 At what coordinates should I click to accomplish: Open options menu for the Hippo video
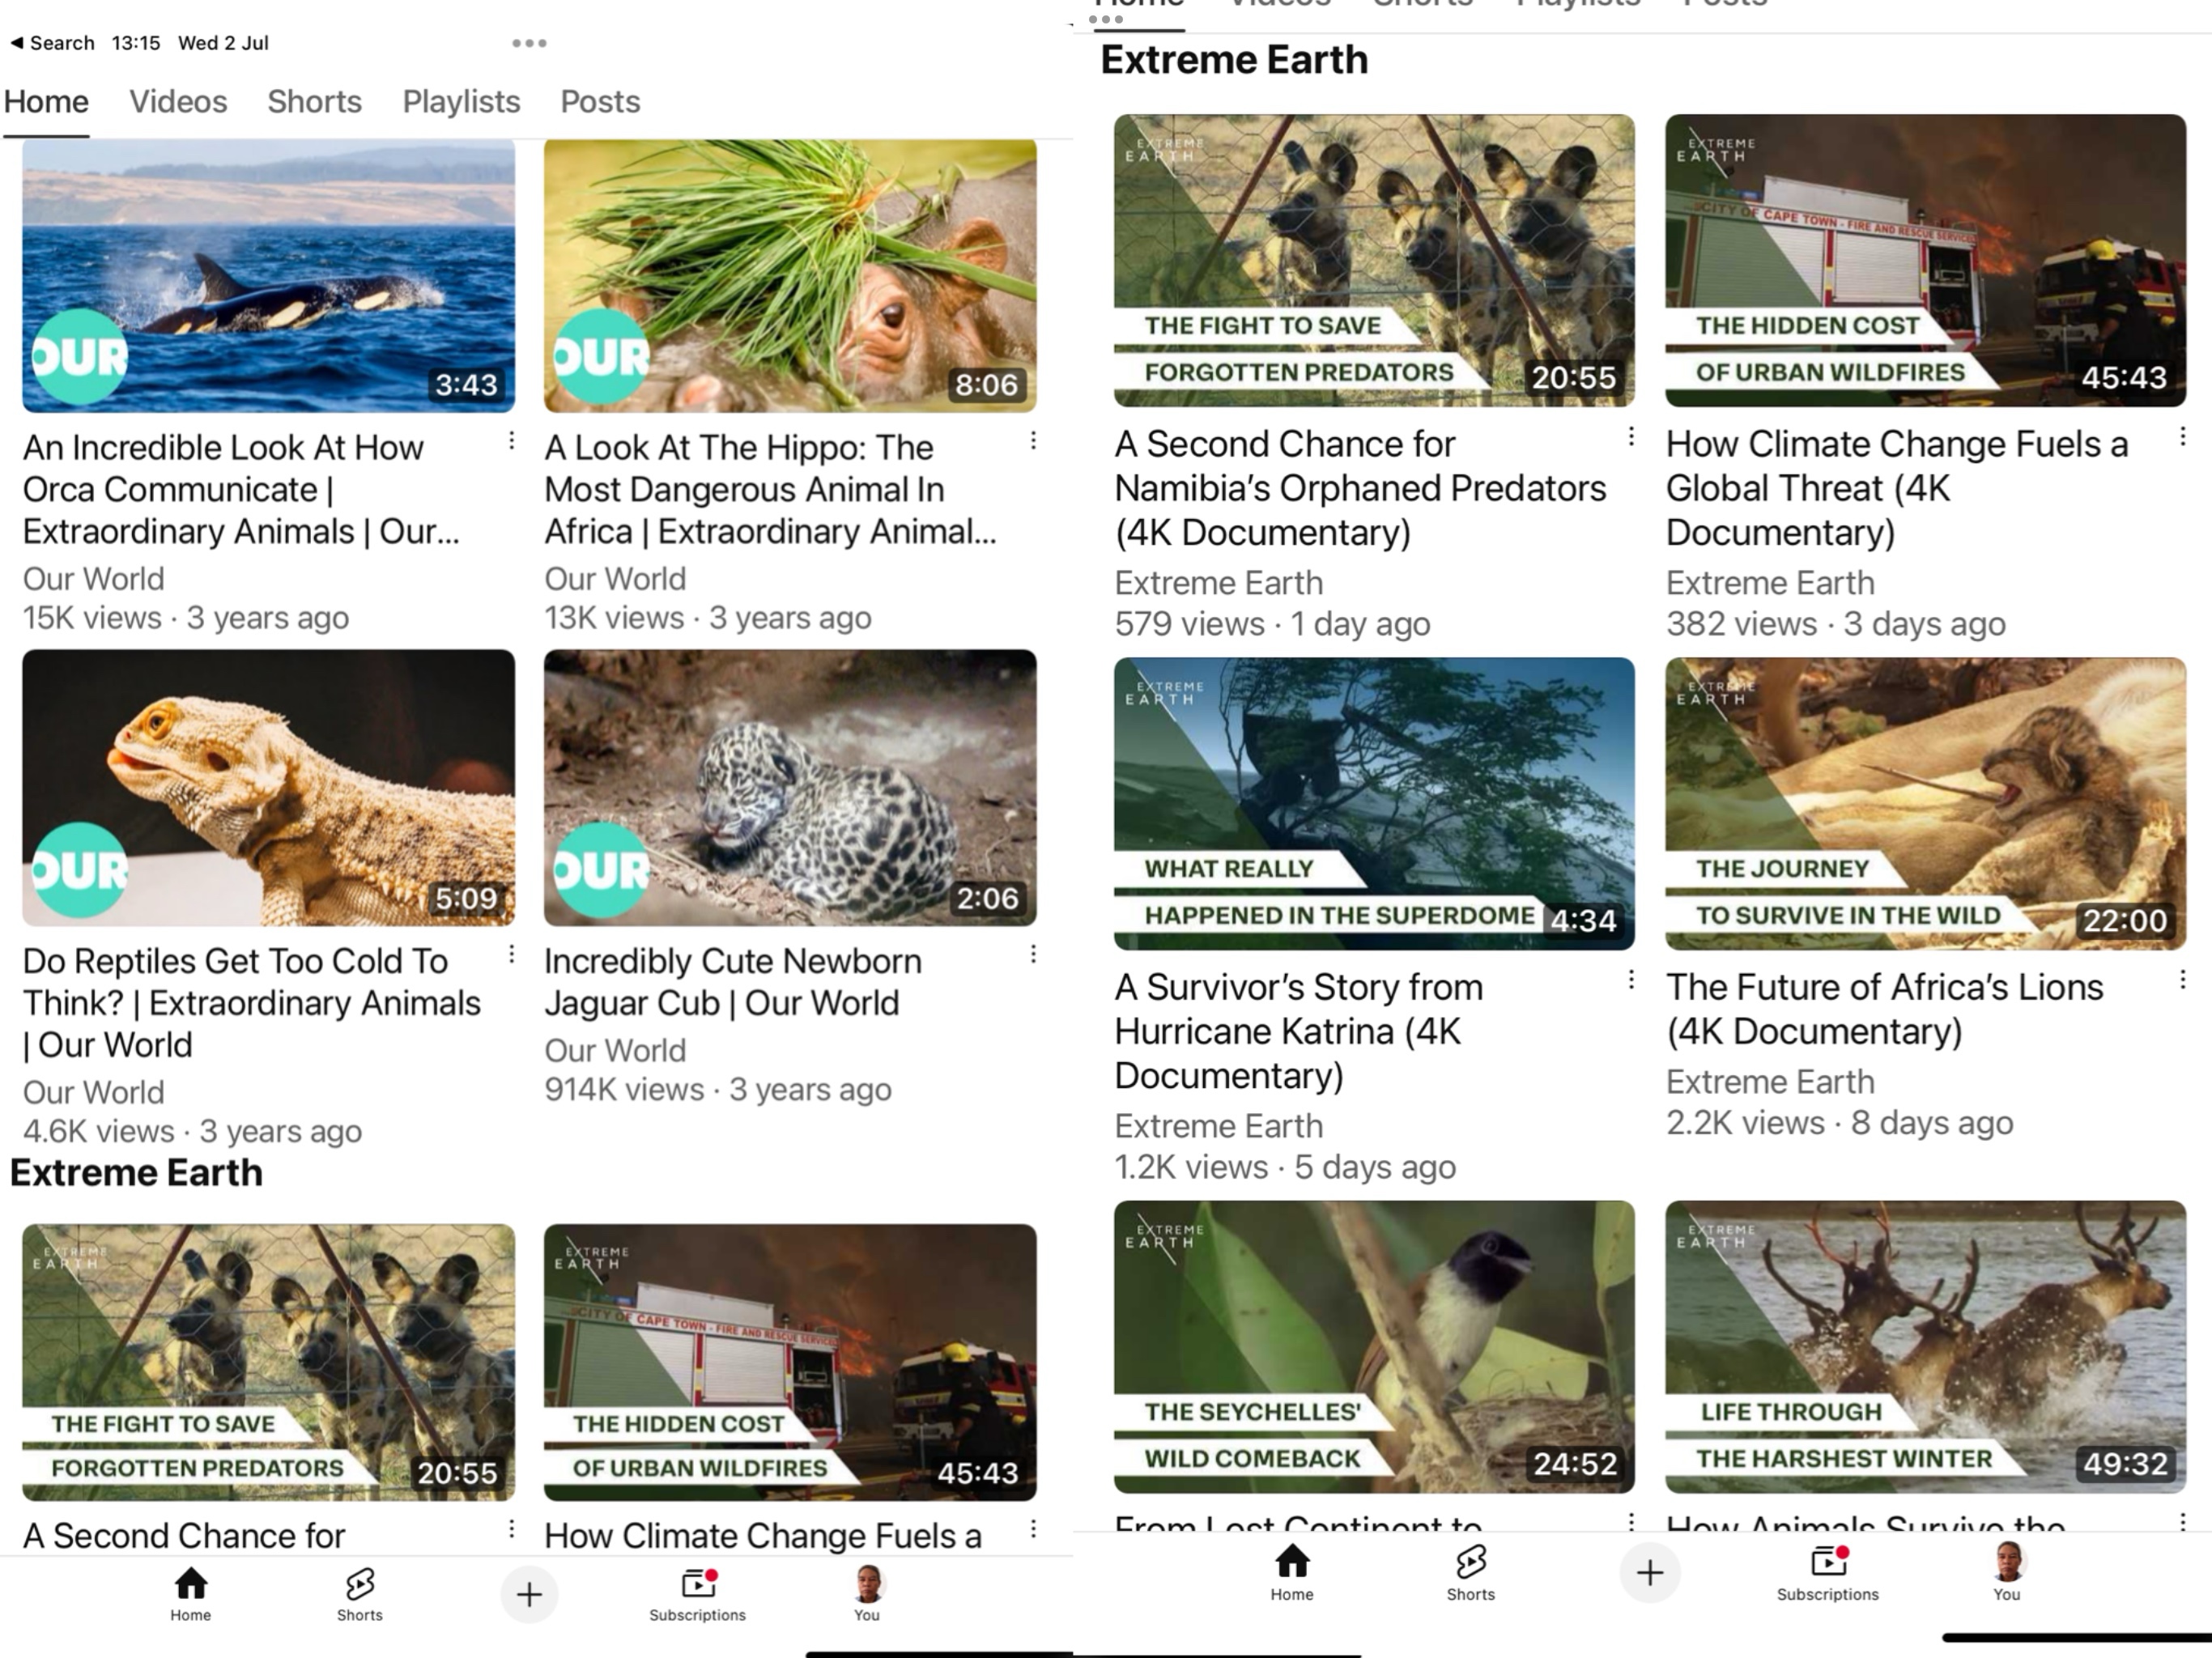[x=1033, y=441]
